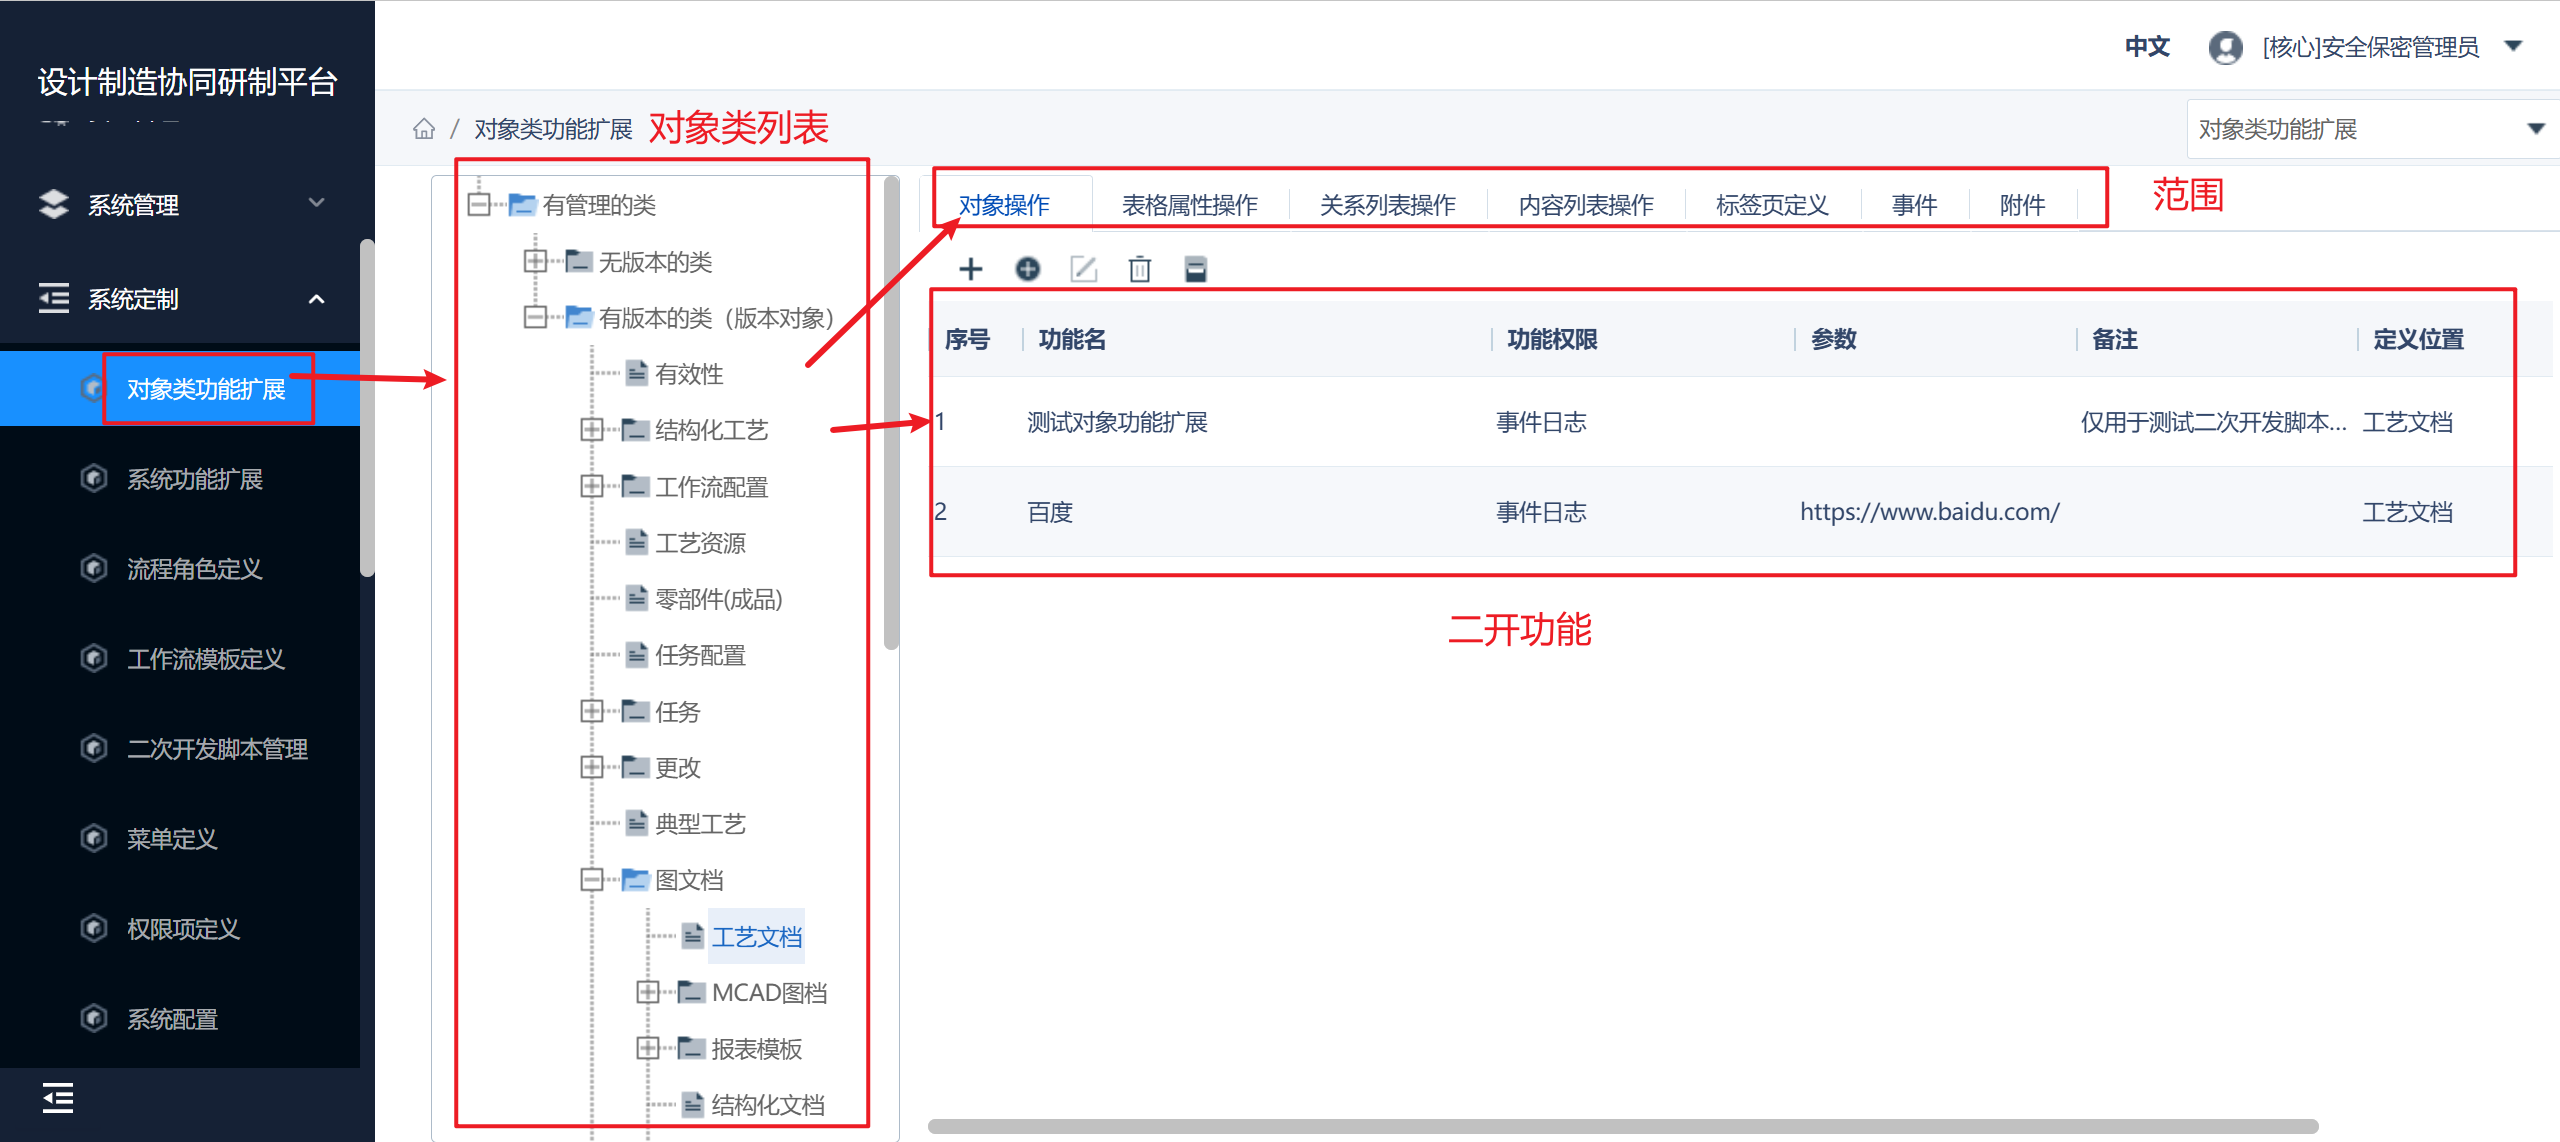Image resolution: width=2560 pixels, height=1142 pixels.
Task: Switch to the 标签页定义 tab
Action: 1771,205
